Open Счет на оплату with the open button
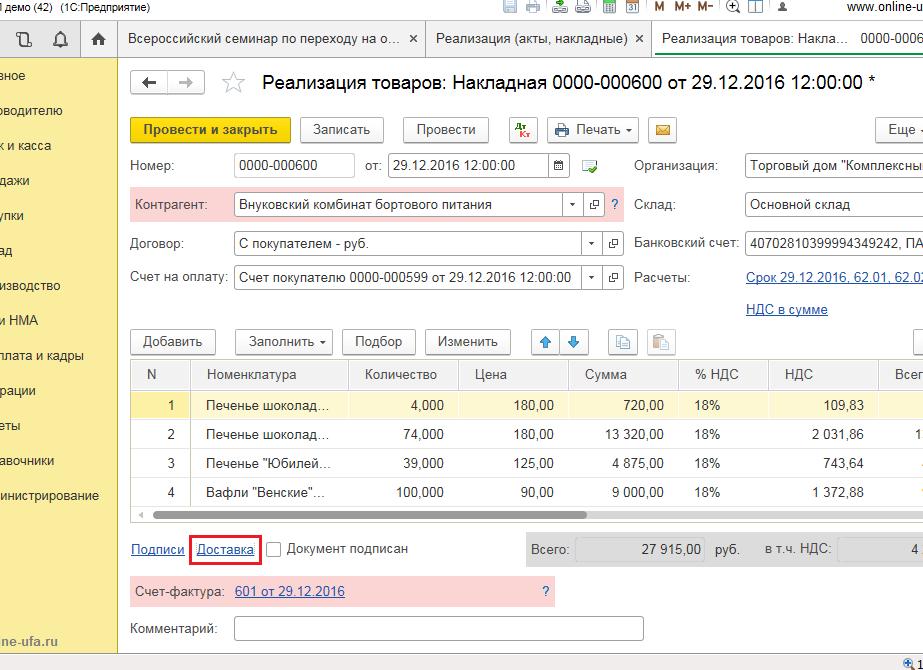Screen dimensions: 923x670 point(613,277)
